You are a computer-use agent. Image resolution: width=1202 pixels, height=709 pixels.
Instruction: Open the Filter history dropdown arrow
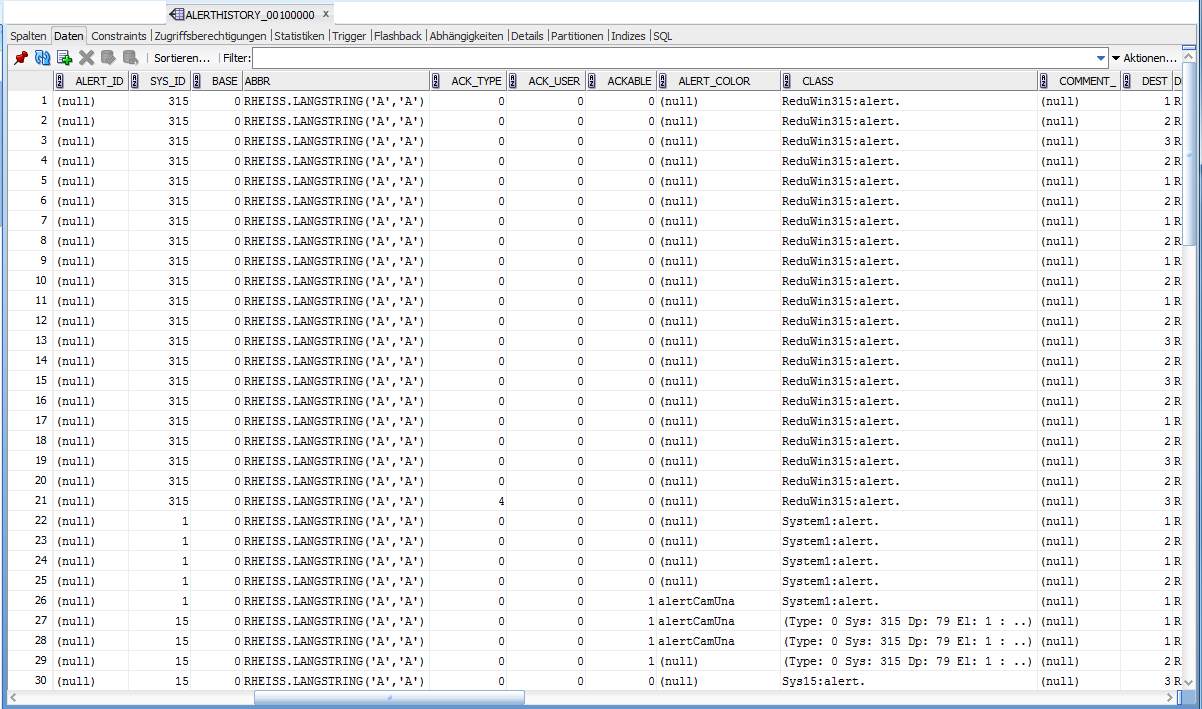1101,59
